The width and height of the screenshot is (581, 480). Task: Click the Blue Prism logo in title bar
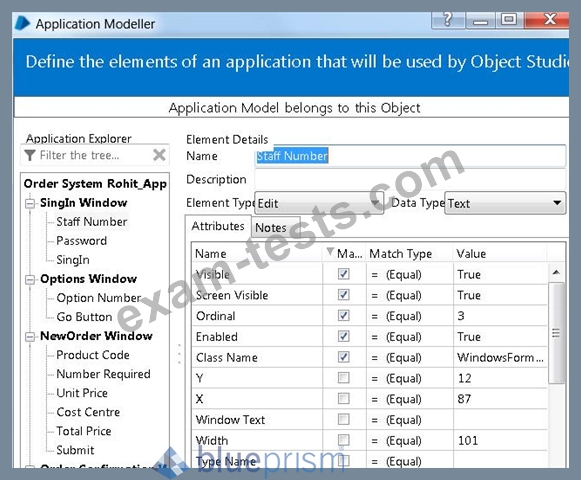click(22, 23)
